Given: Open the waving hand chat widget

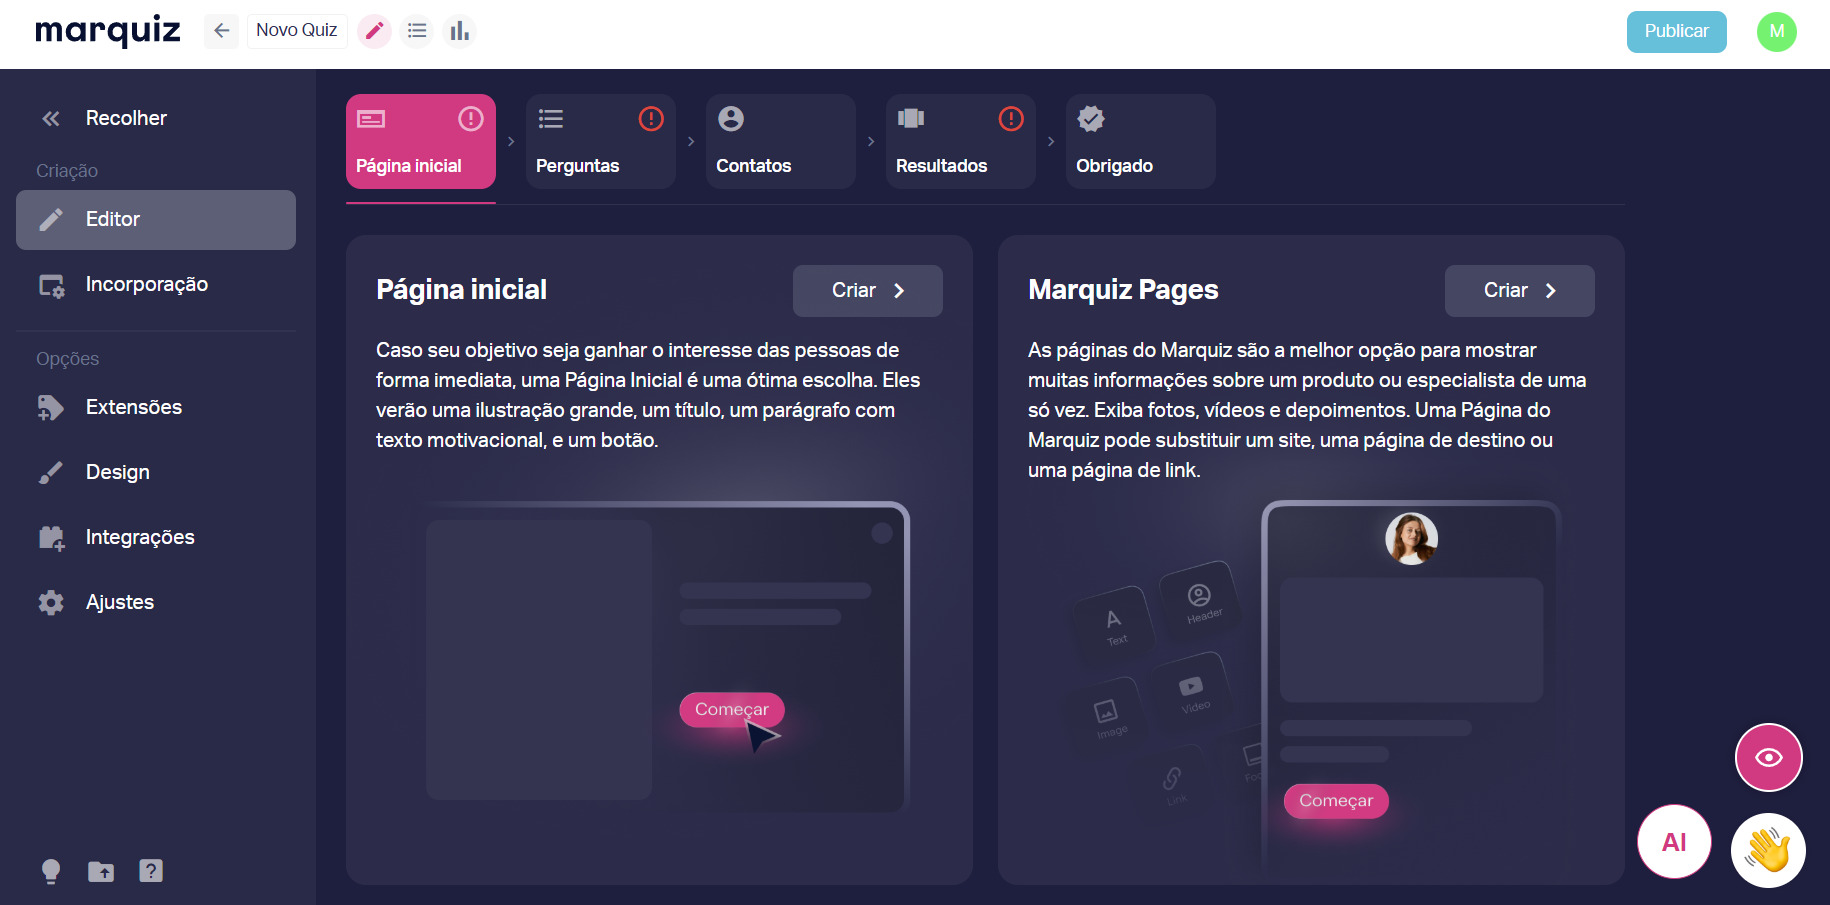Looking at the screenshot, I should 1768,850.
